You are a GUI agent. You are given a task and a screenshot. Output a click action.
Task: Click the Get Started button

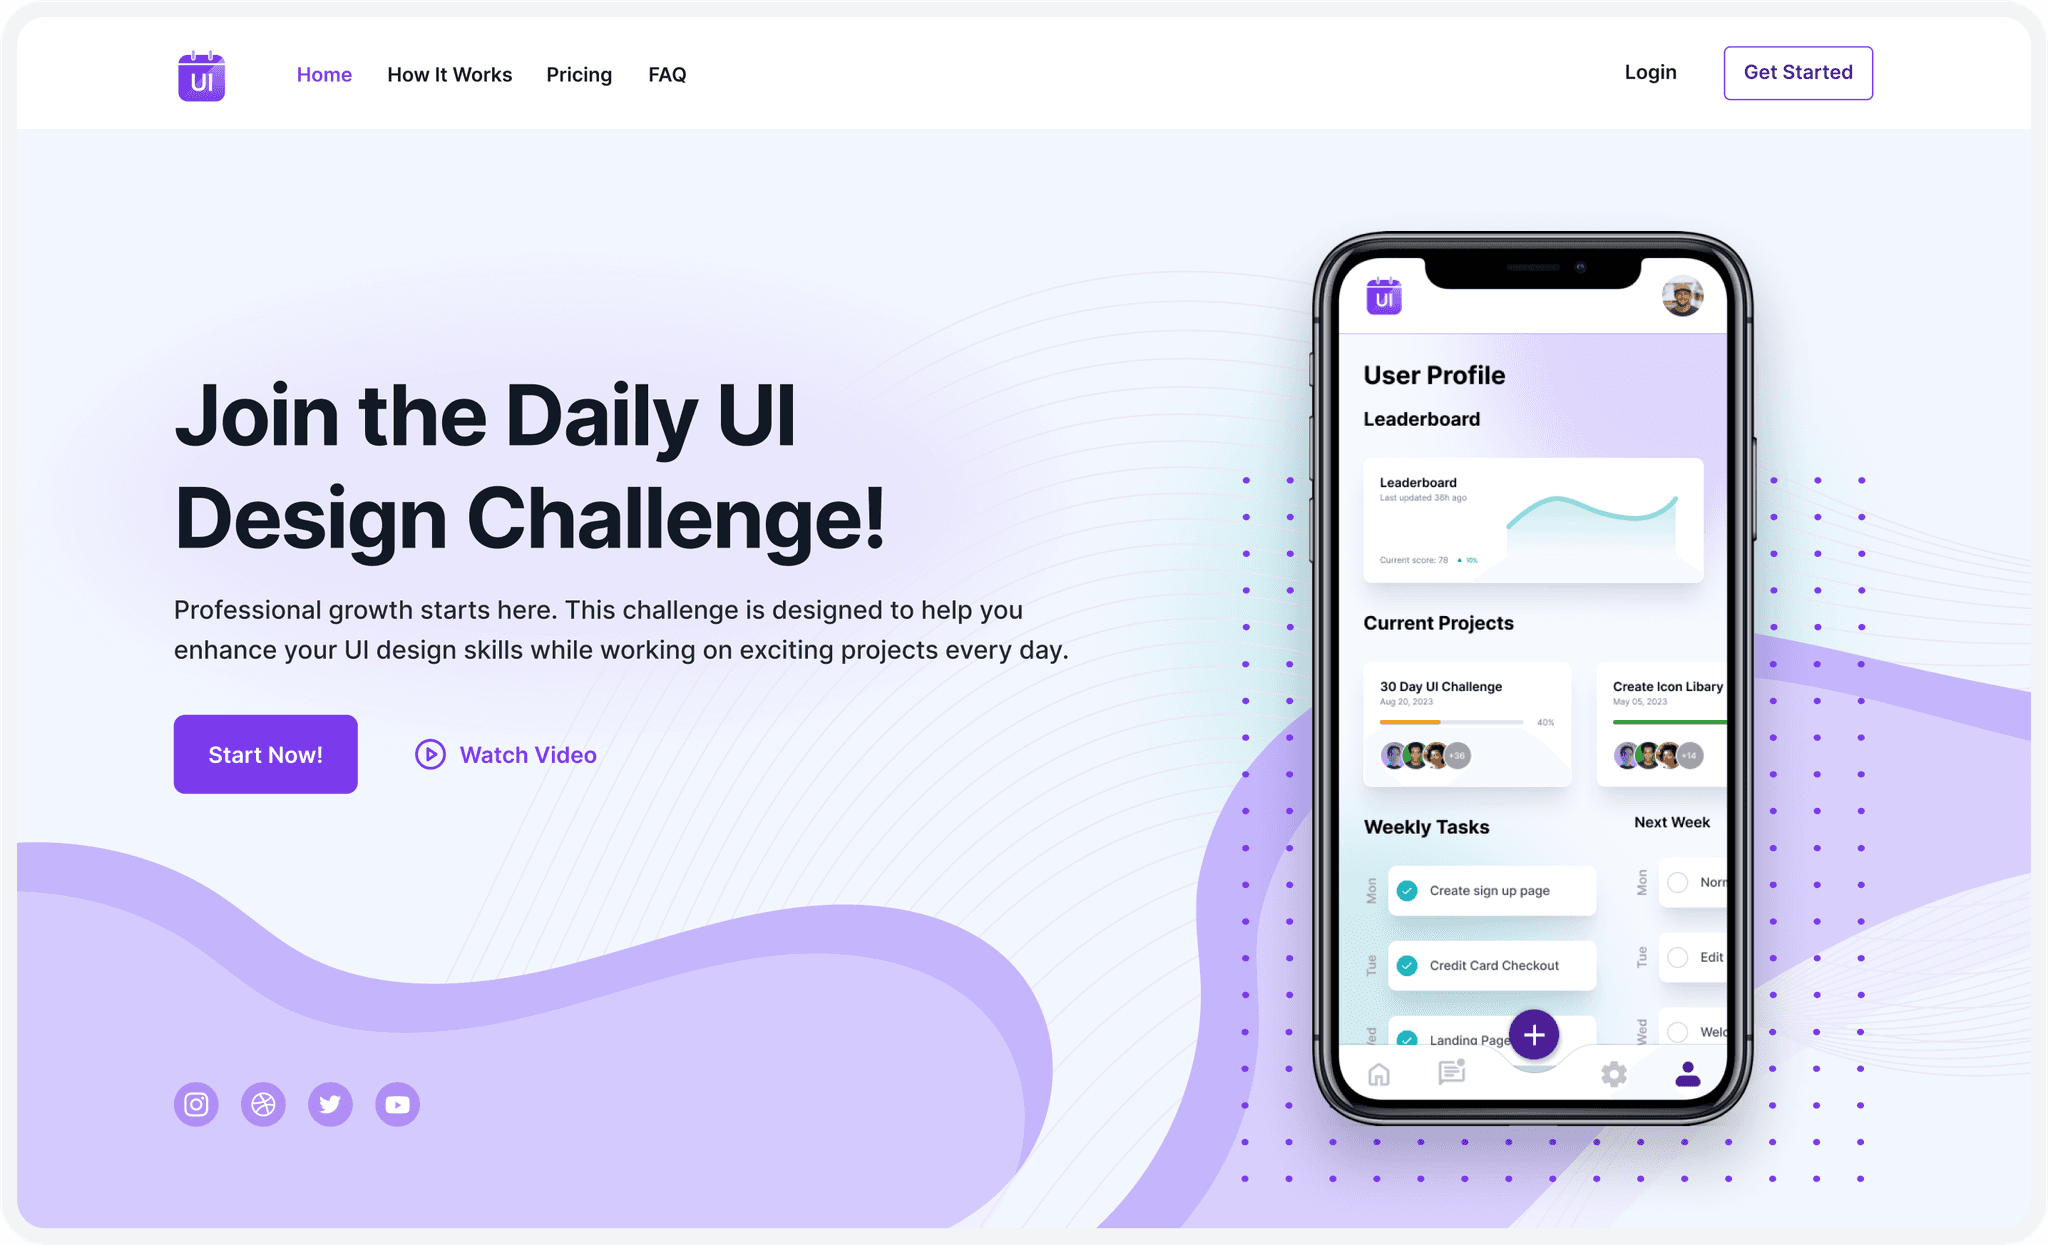pos(1796,72)
